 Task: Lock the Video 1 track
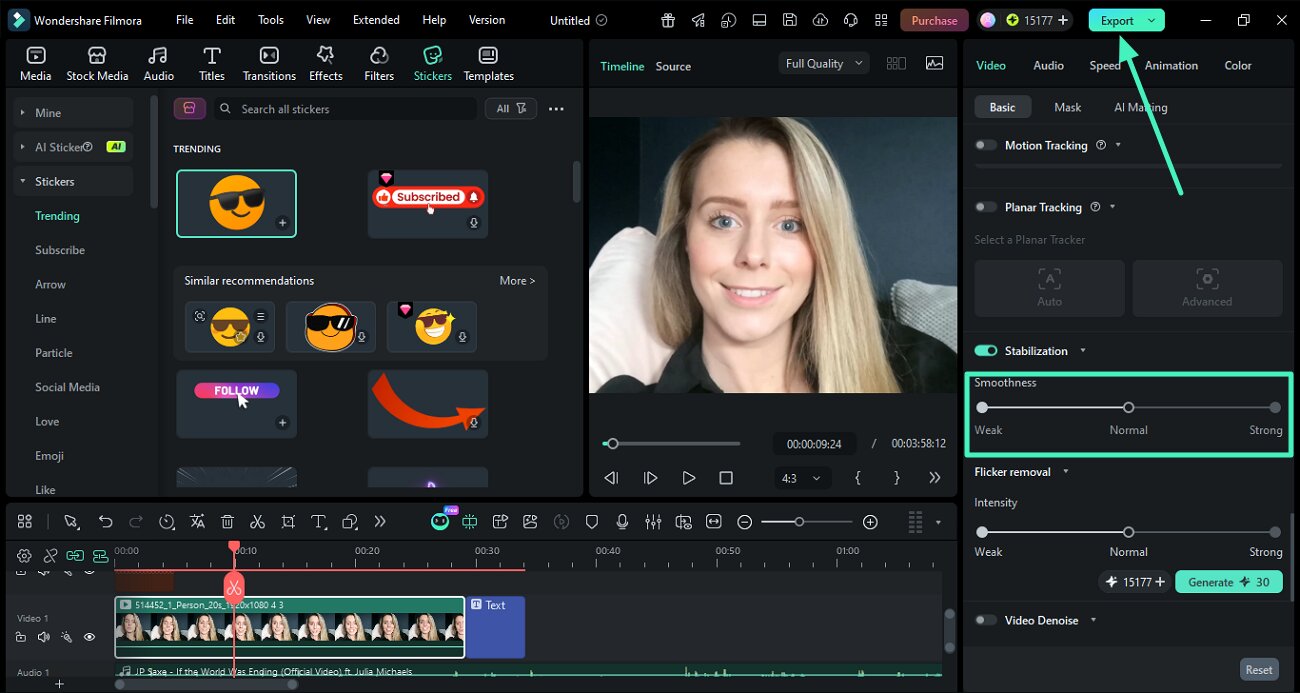pyautogui.click(x=21, y=637)
